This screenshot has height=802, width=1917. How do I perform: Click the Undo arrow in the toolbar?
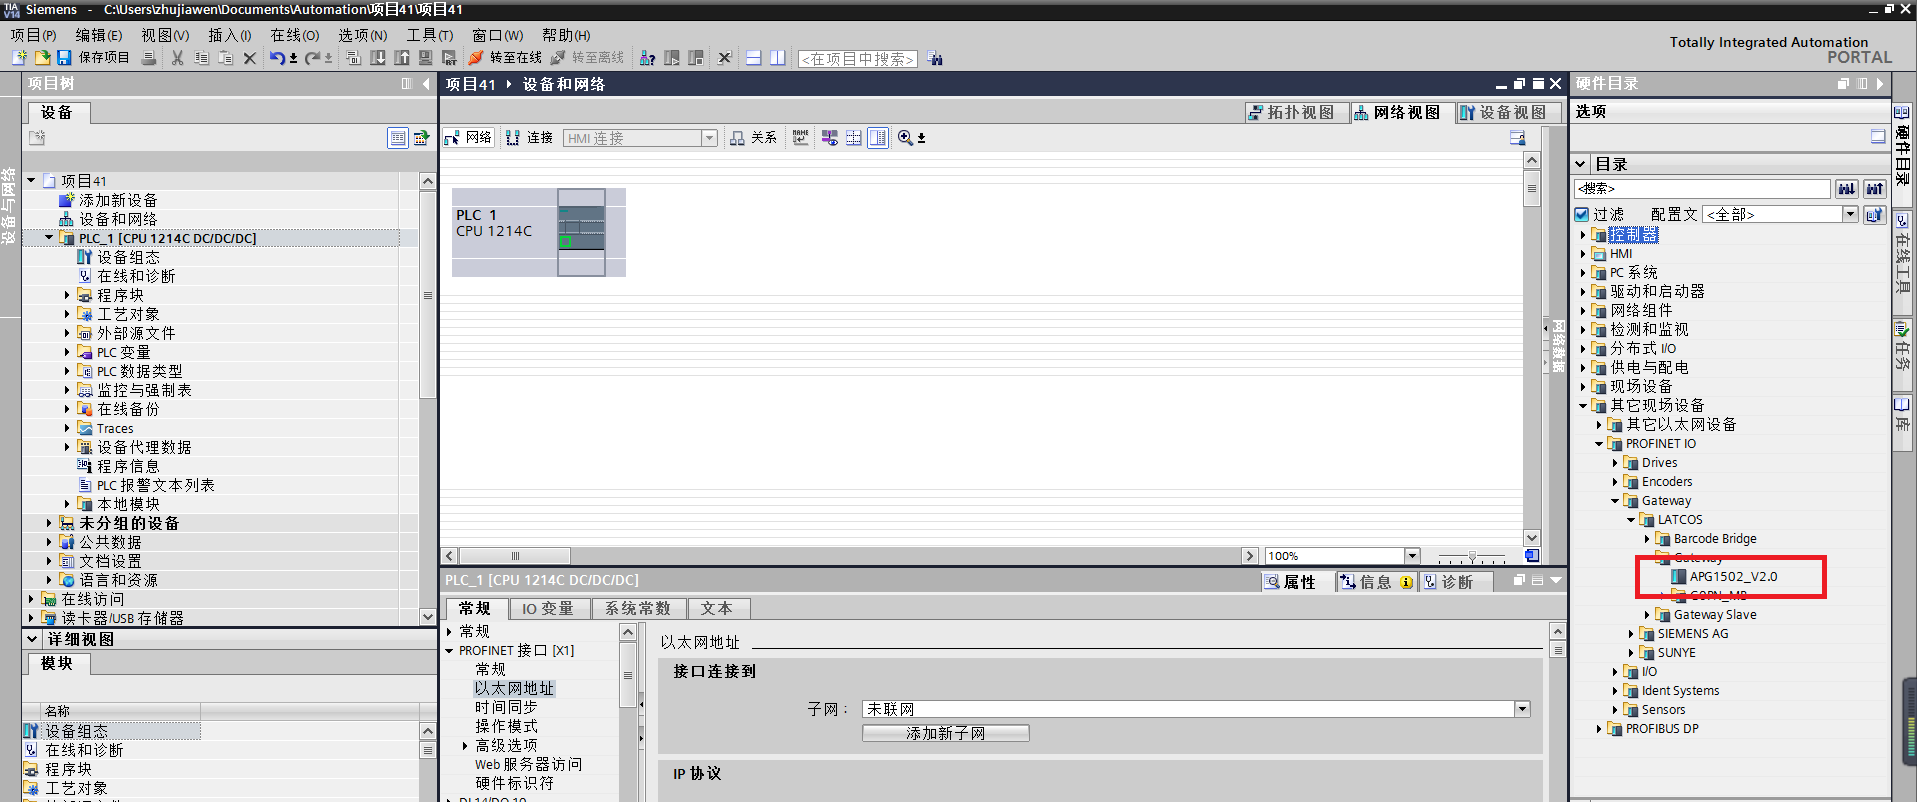[277, 58]
